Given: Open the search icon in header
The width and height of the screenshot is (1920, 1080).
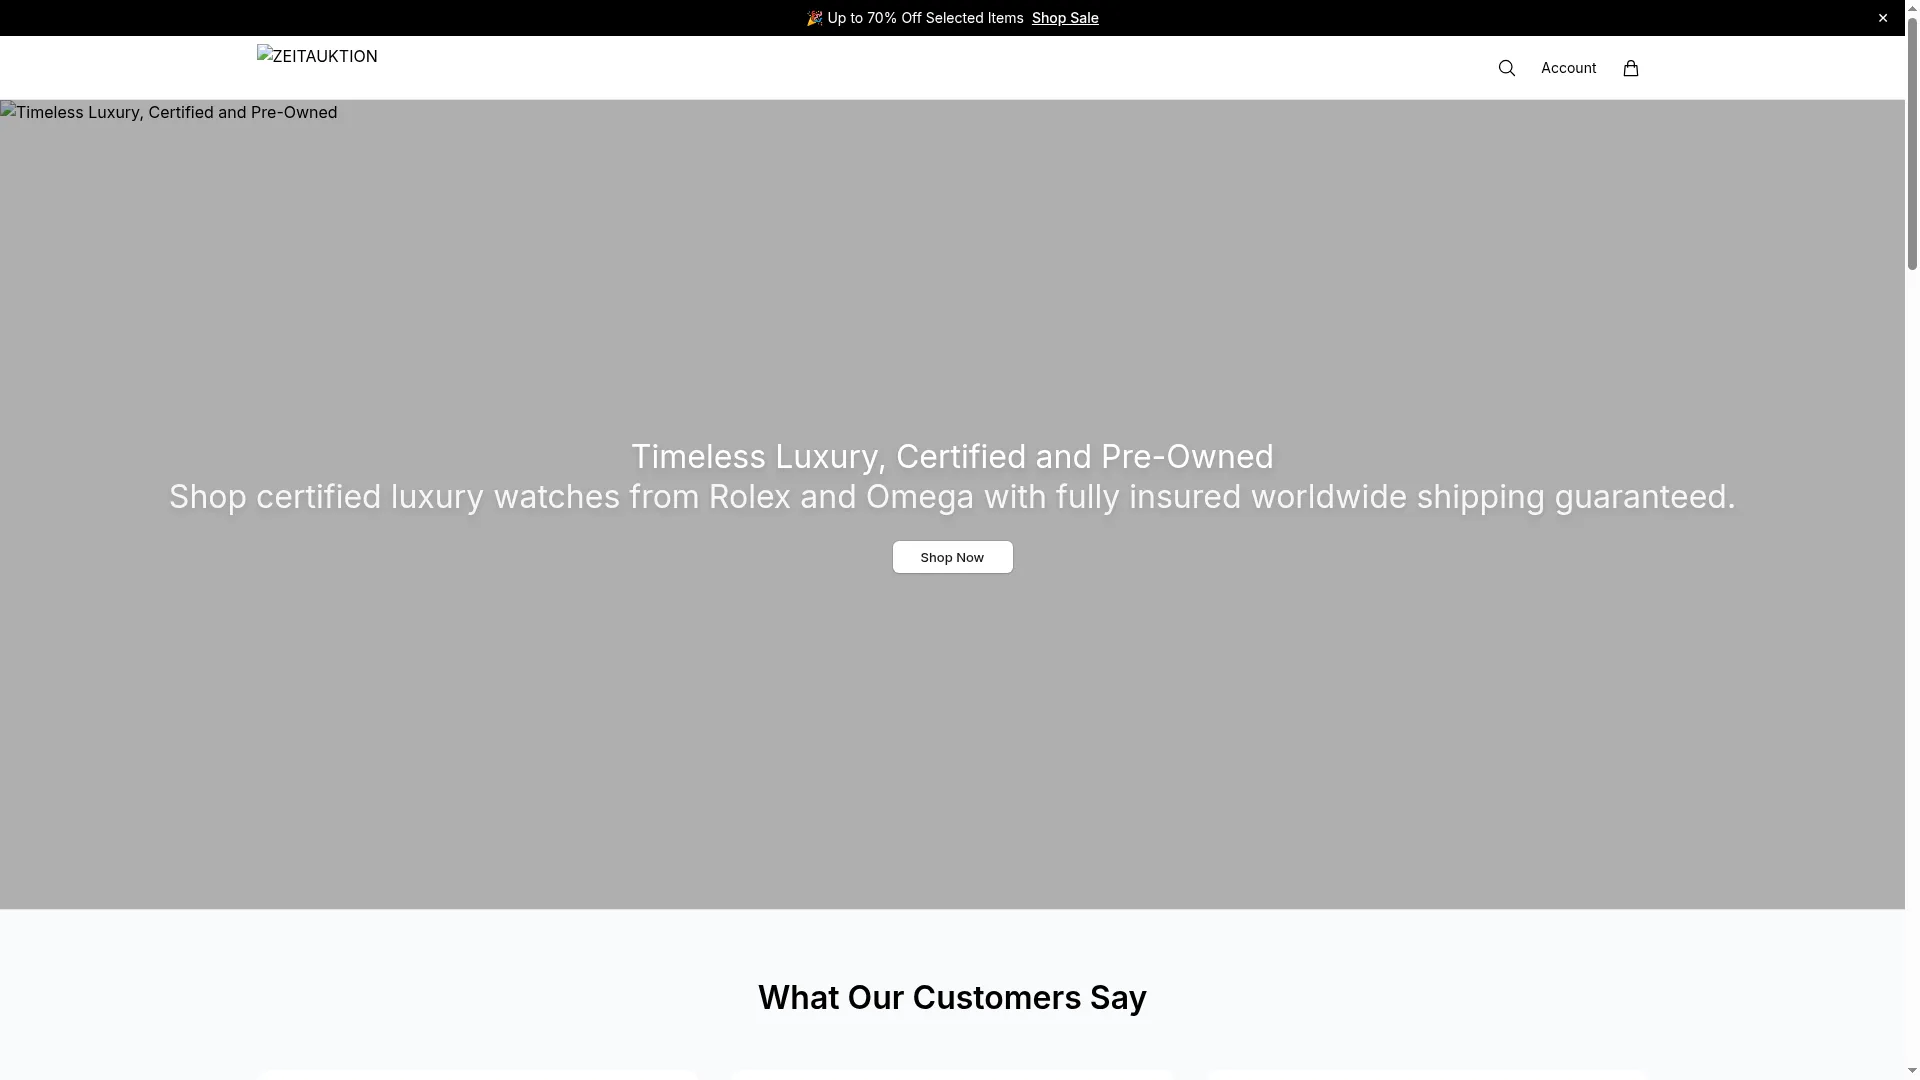Looking at the screenshot, I should pos(1507,68).
